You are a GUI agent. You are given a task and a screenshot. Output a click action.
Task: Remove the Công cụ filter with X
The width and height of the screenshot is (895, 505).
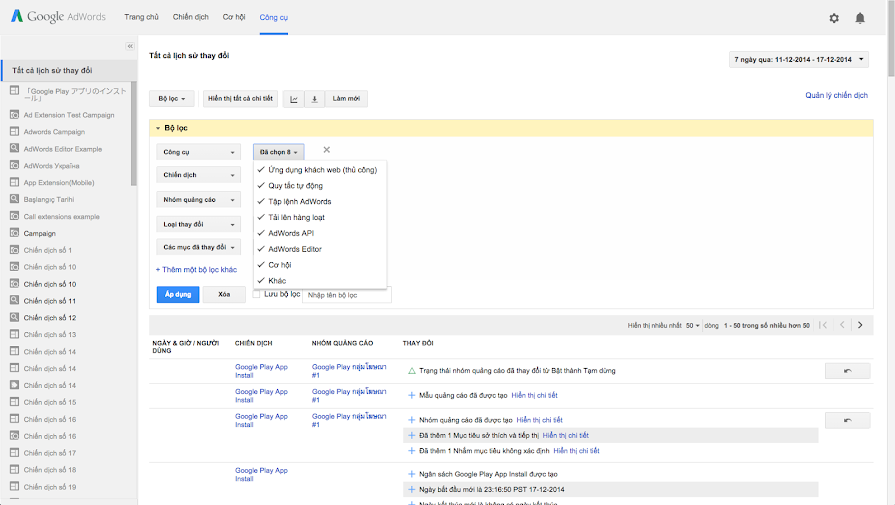(326, 150)
